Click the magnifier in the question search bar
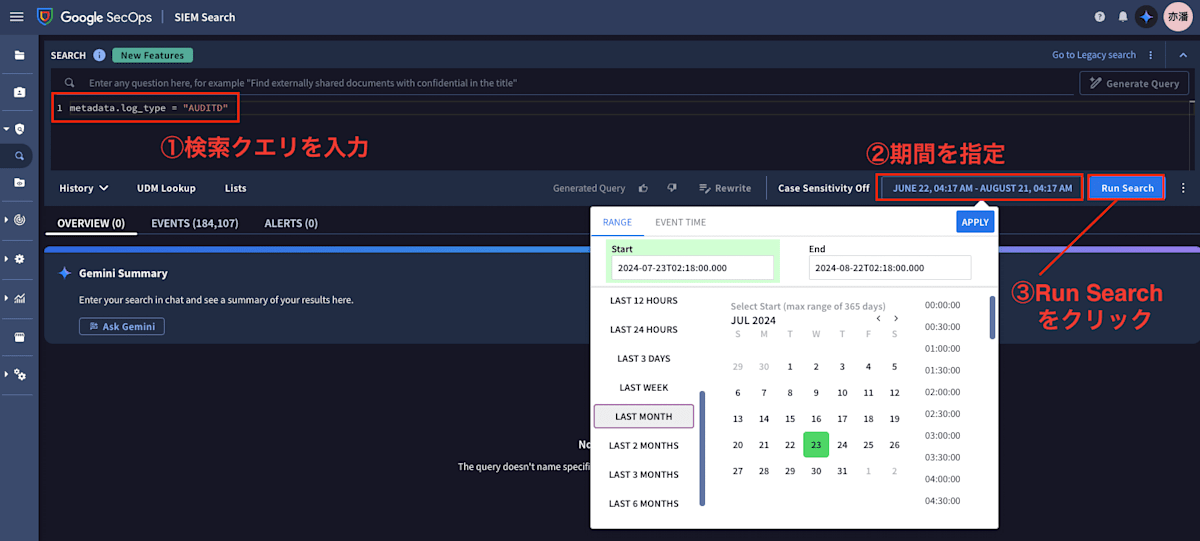The height and width of the screenshot is (541, 1200). (x=69, y=83)
